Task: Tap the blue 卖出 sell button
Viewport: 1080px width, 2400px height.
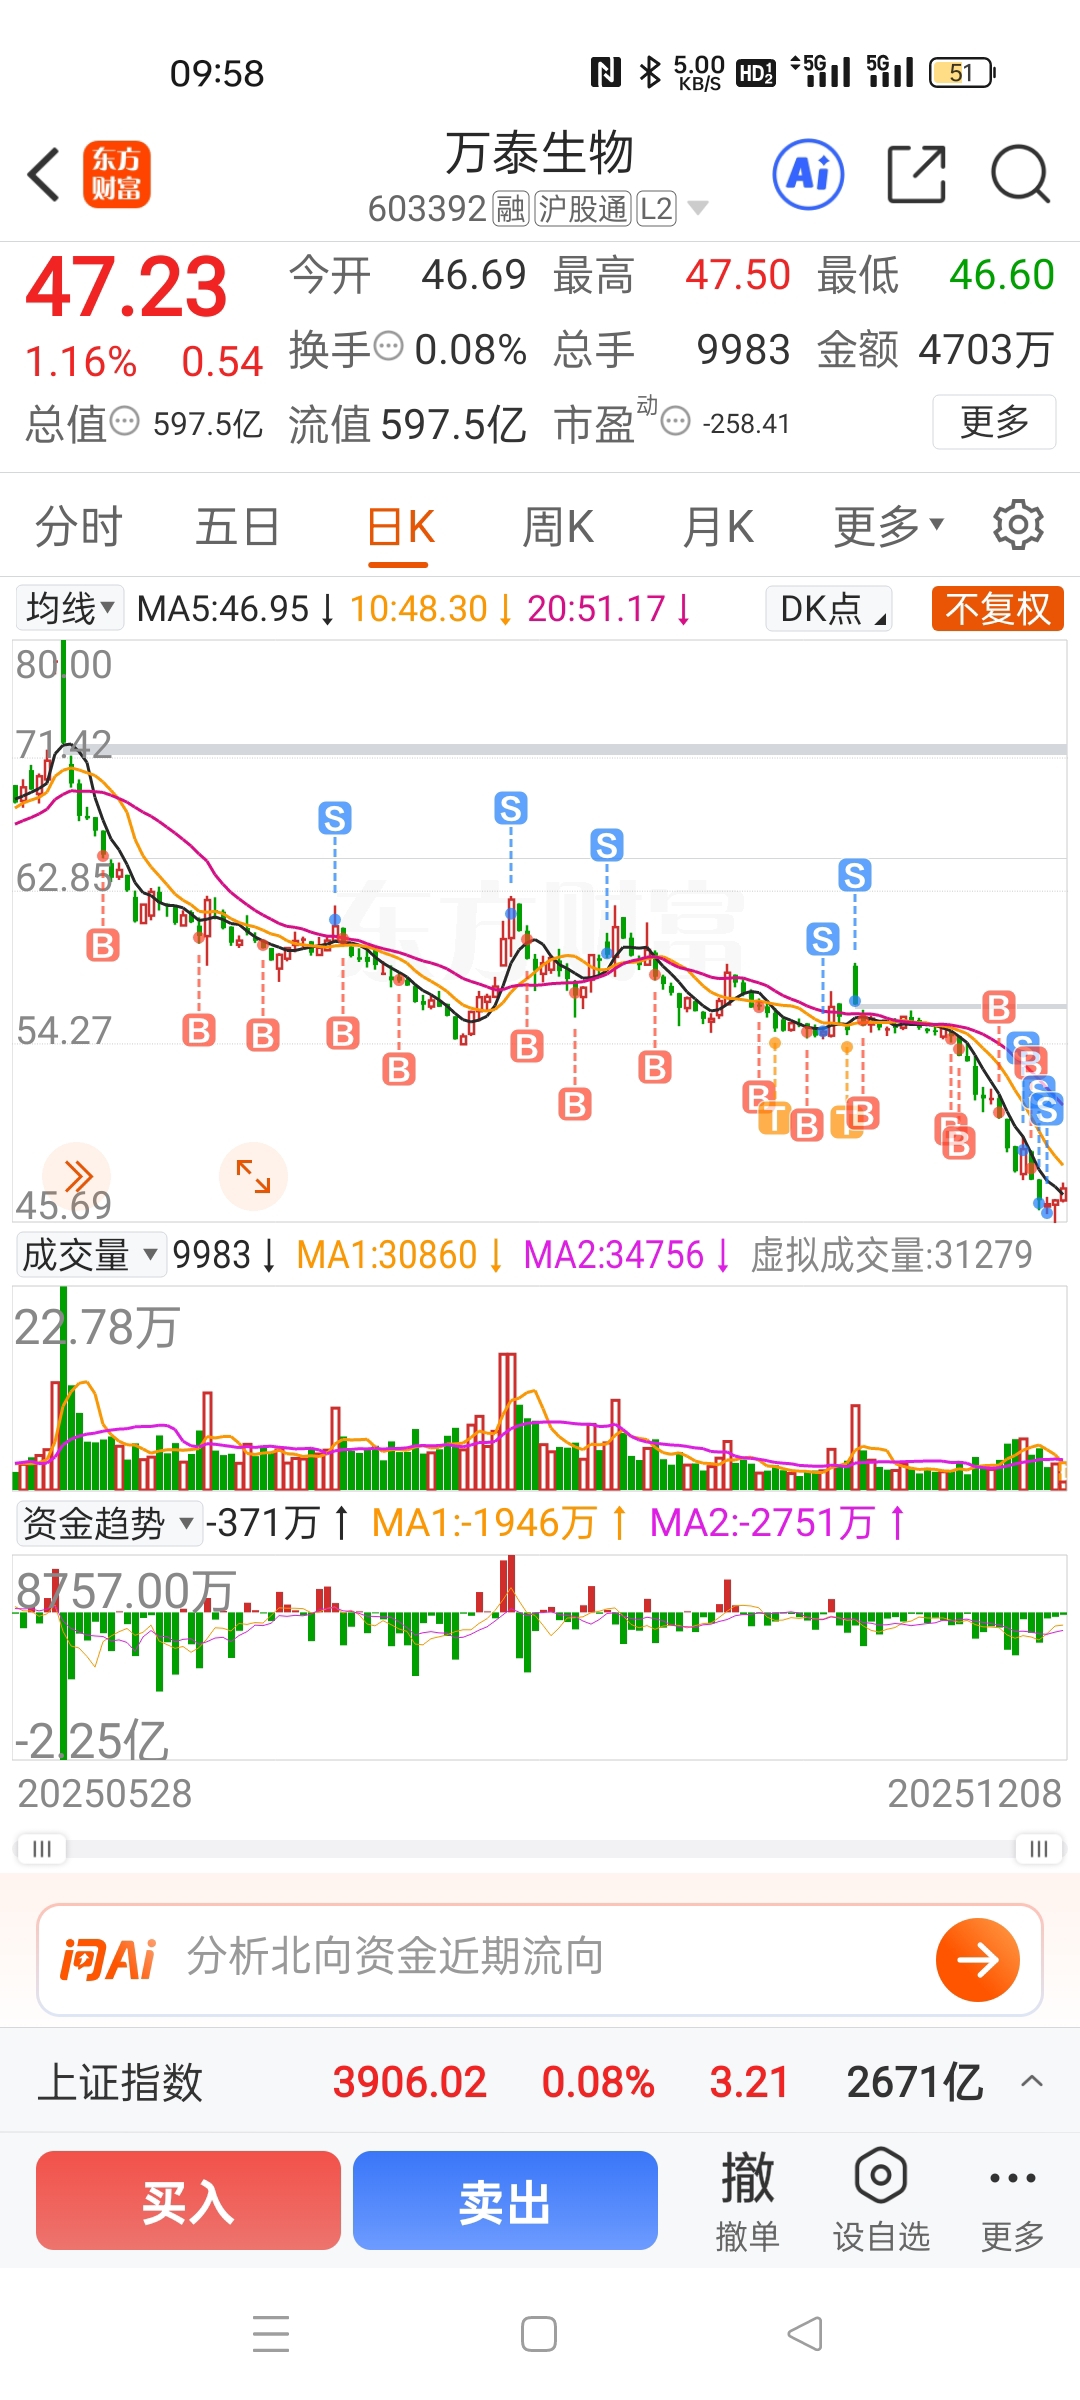Action: point(505,2200)
